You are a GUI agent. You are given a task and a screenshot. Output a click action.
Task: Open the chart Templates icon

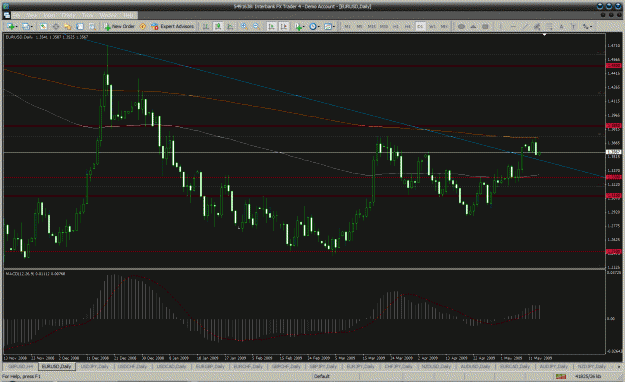click(x=328, y=26)
